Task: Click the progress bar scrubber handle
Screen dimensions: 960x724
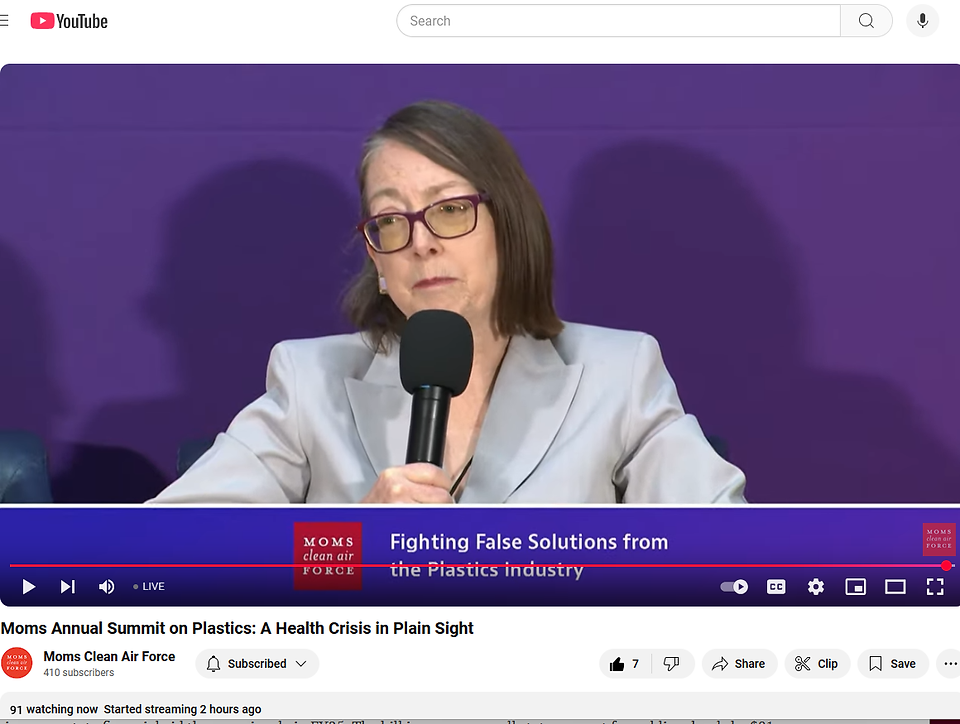Action: [947, 565]
